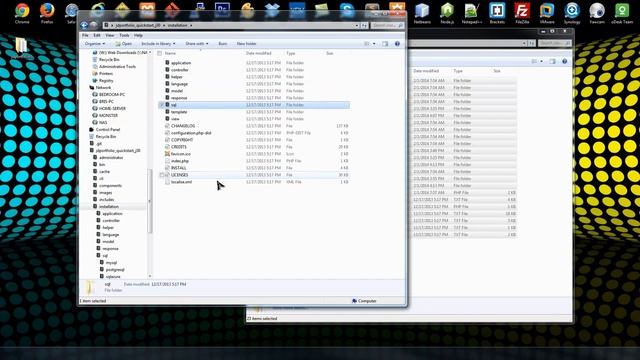Select the Network node icon in navigation pane

point(92,87)
